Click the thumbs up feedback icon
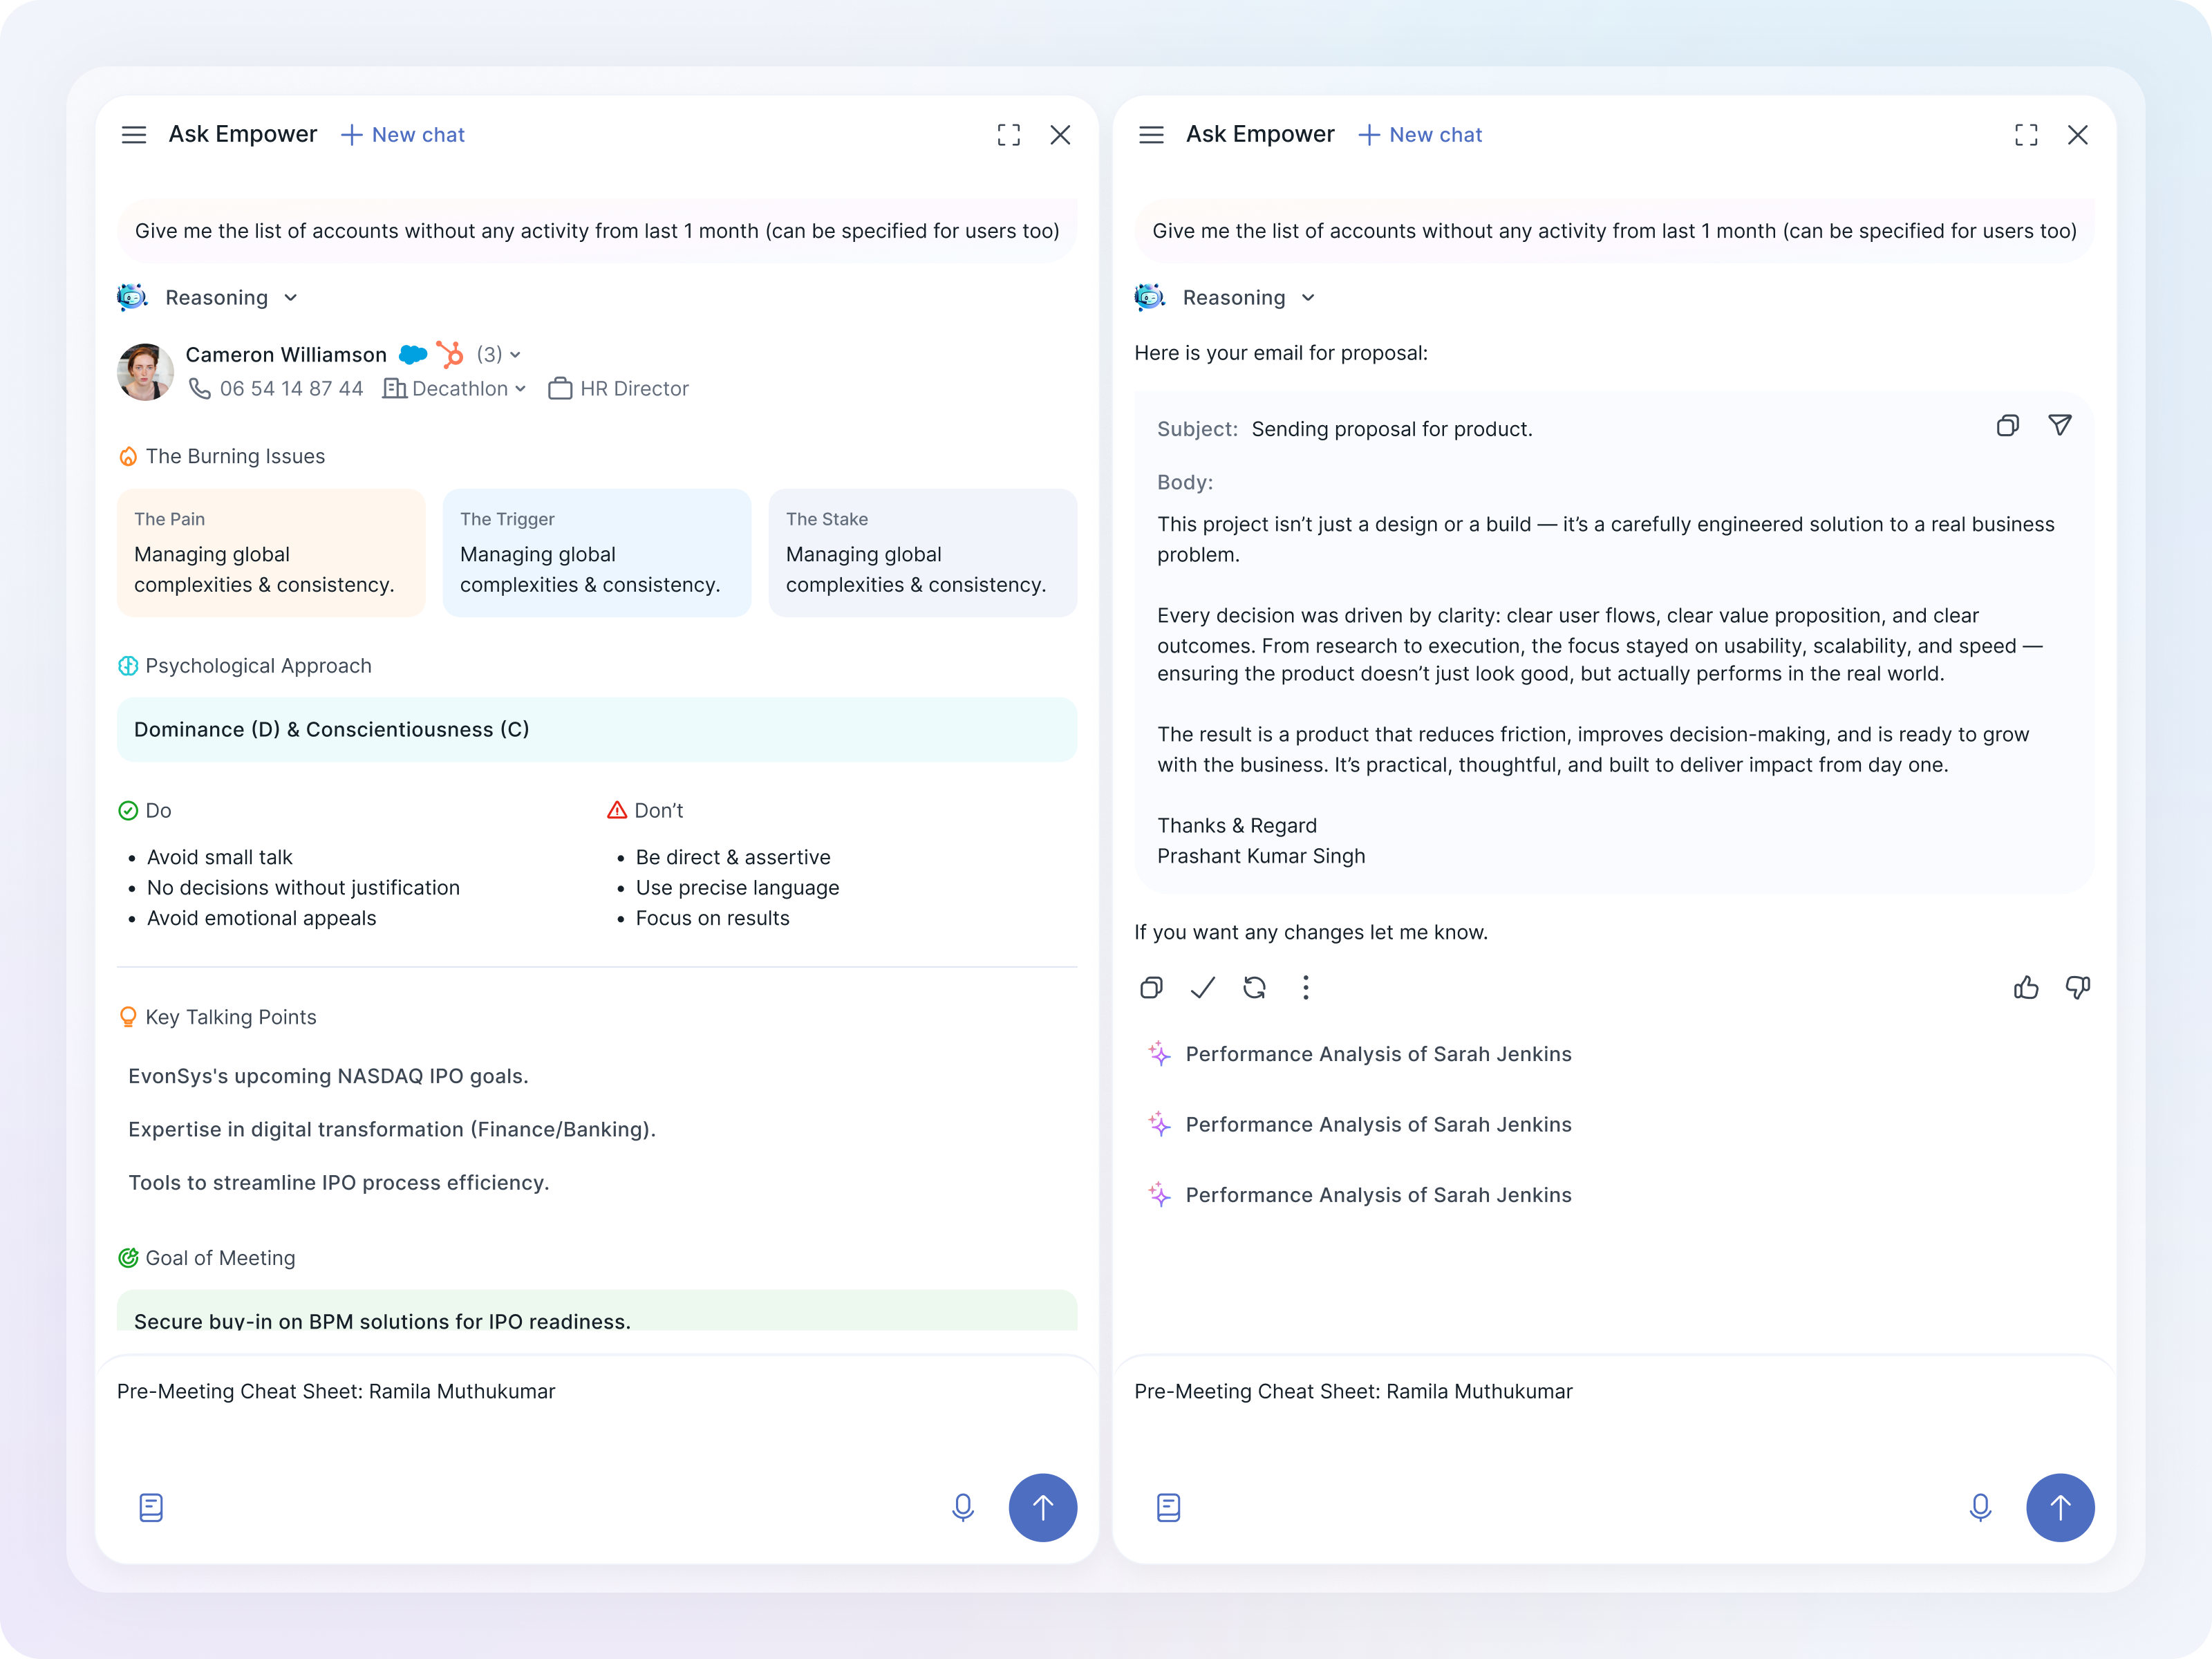 [2026, 988]
